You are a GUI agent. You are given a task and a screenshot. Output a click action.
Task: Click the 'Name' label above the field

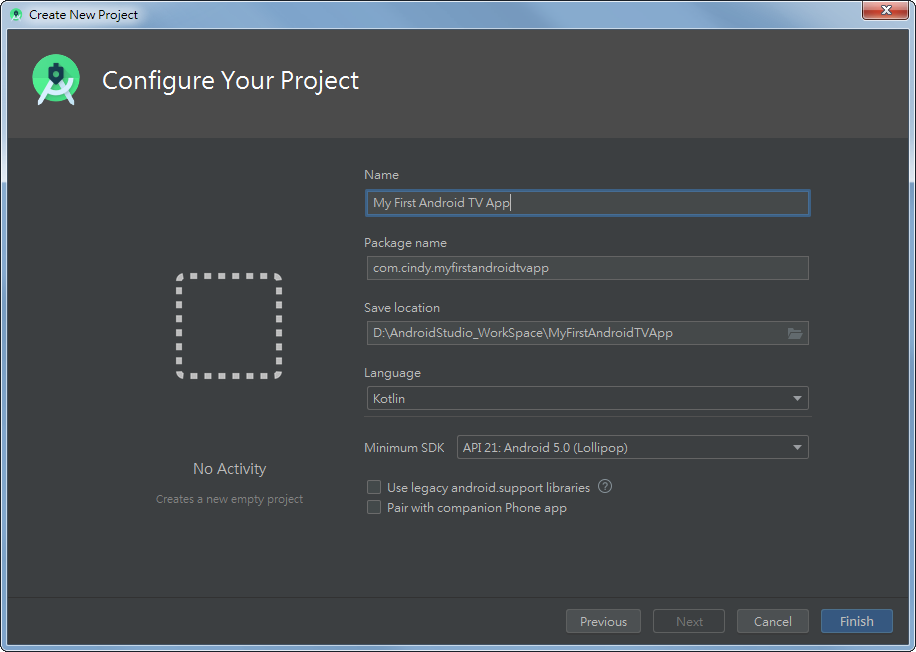pos(381,175)
